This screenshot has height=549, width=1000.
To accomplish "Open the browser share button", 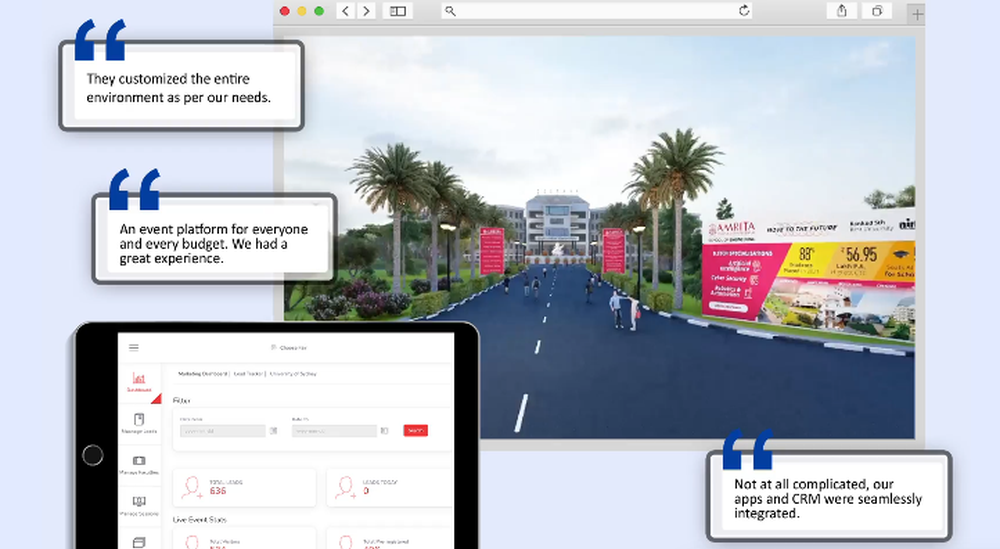I will coord(842,11).
